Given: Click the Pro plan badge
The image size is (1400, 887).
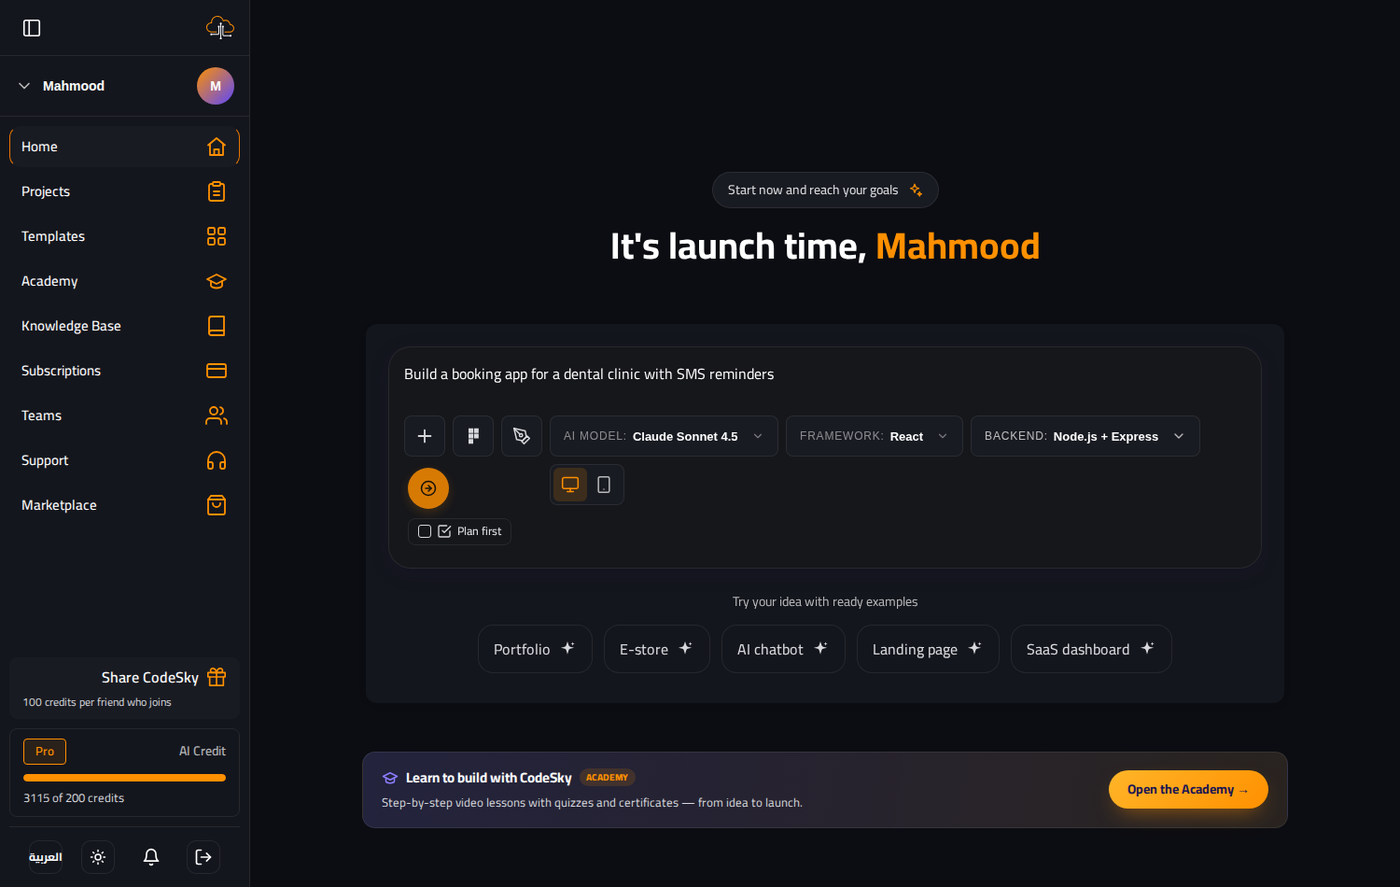Looking at the screenshot, I should click(x=45, y=751).
